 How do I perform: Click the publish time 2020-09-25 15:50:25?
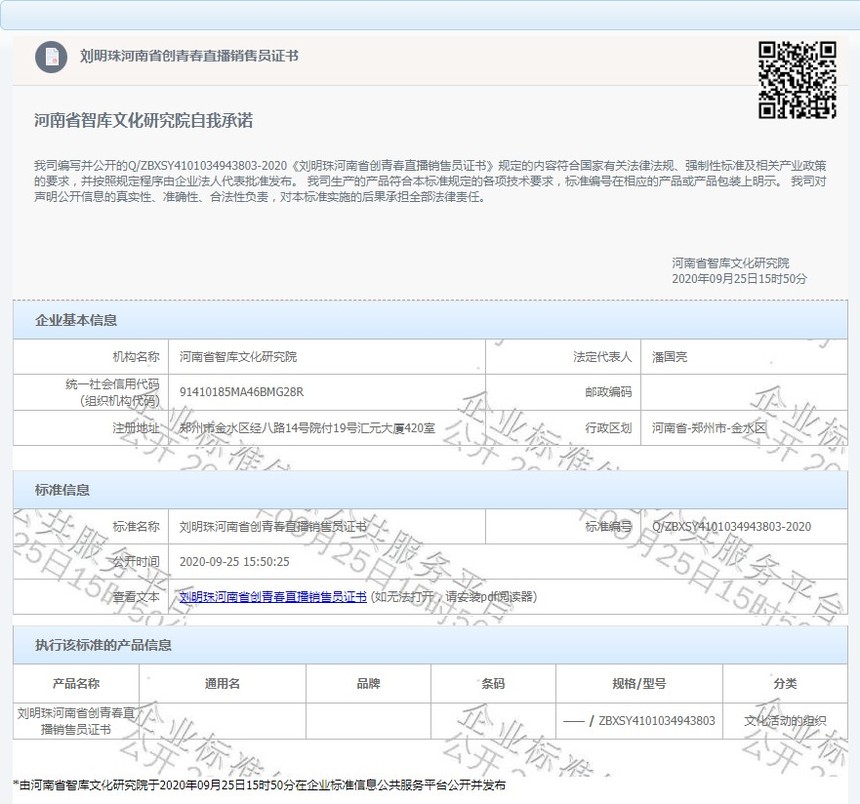[234, 562]
